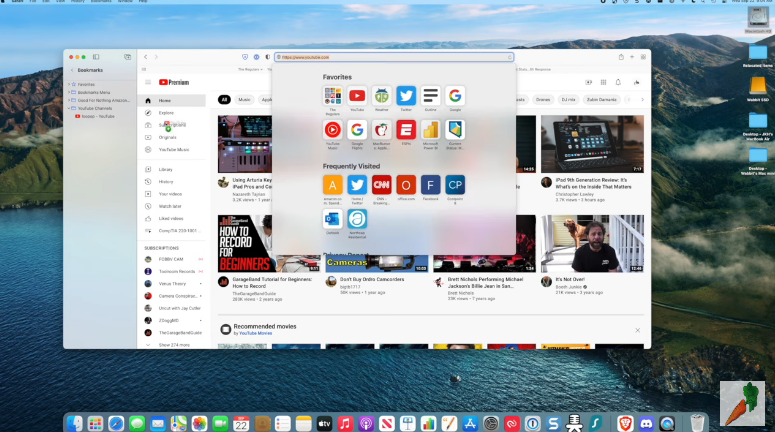
Task: Select the Music filter chip
Action: click(244, 99)
